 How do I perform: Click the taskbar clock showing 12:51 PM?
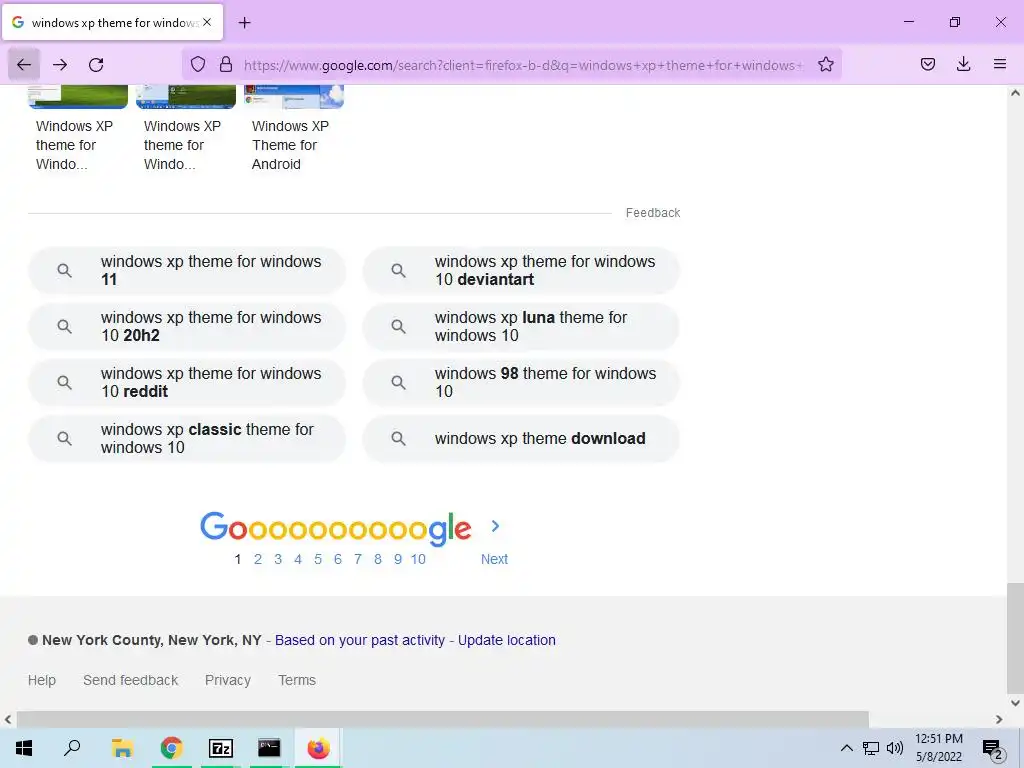coord(938,748)
